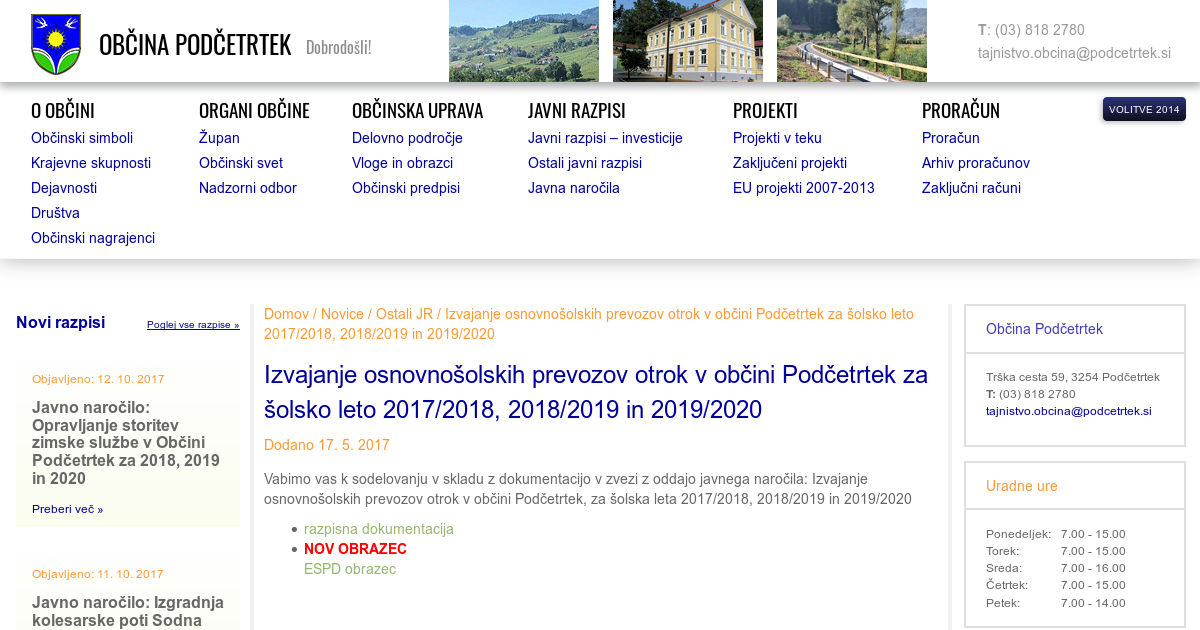Go to Domov in breadcrumb
This screenshot has height=630, width=1200.
pyautogui.click(x=286, y=313)
